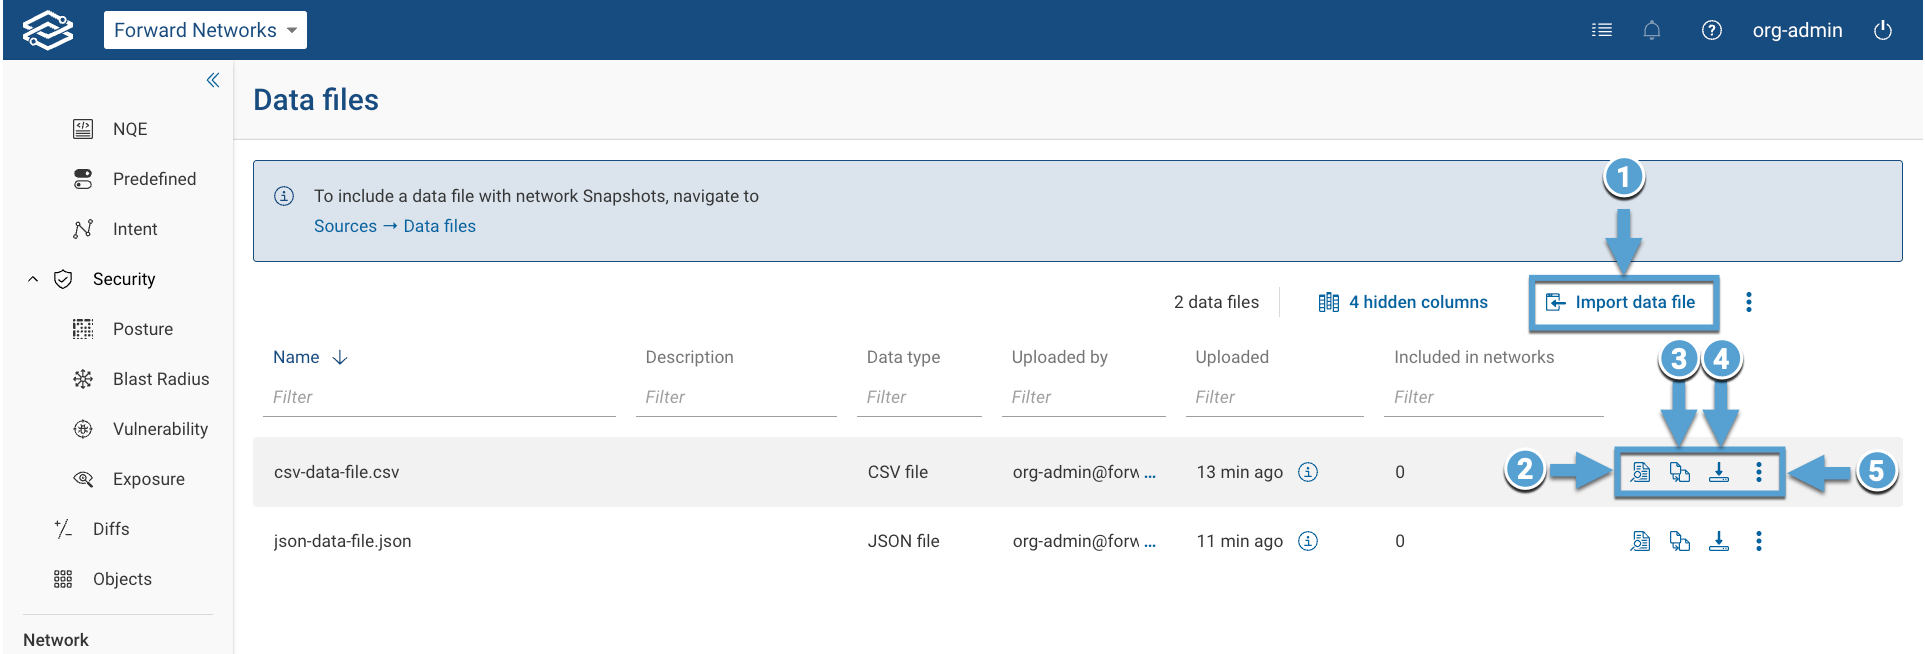Viewport: 1925px width, 654px height.
Task: Click the Predefined toggle-style icon
Action: pyautogui.click(x=83, y=179)
